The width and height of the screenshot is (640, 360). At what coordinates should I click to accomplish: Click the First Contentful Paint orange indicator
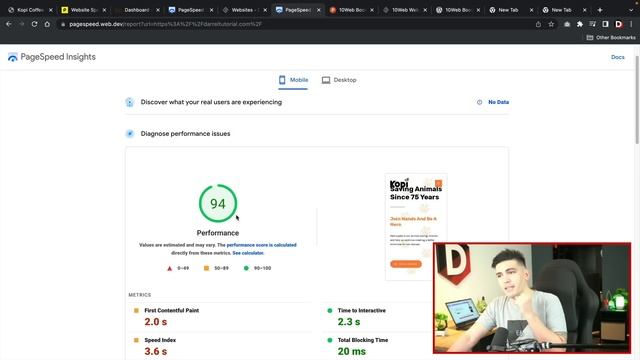(x=136, y=311)
